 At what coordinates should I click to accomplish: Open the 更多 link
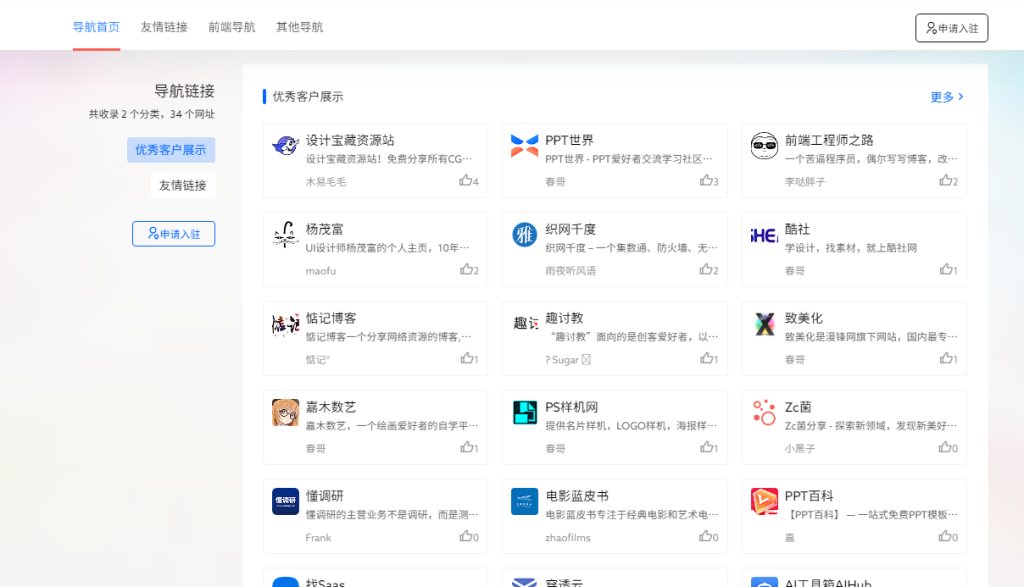coord(947,97)
